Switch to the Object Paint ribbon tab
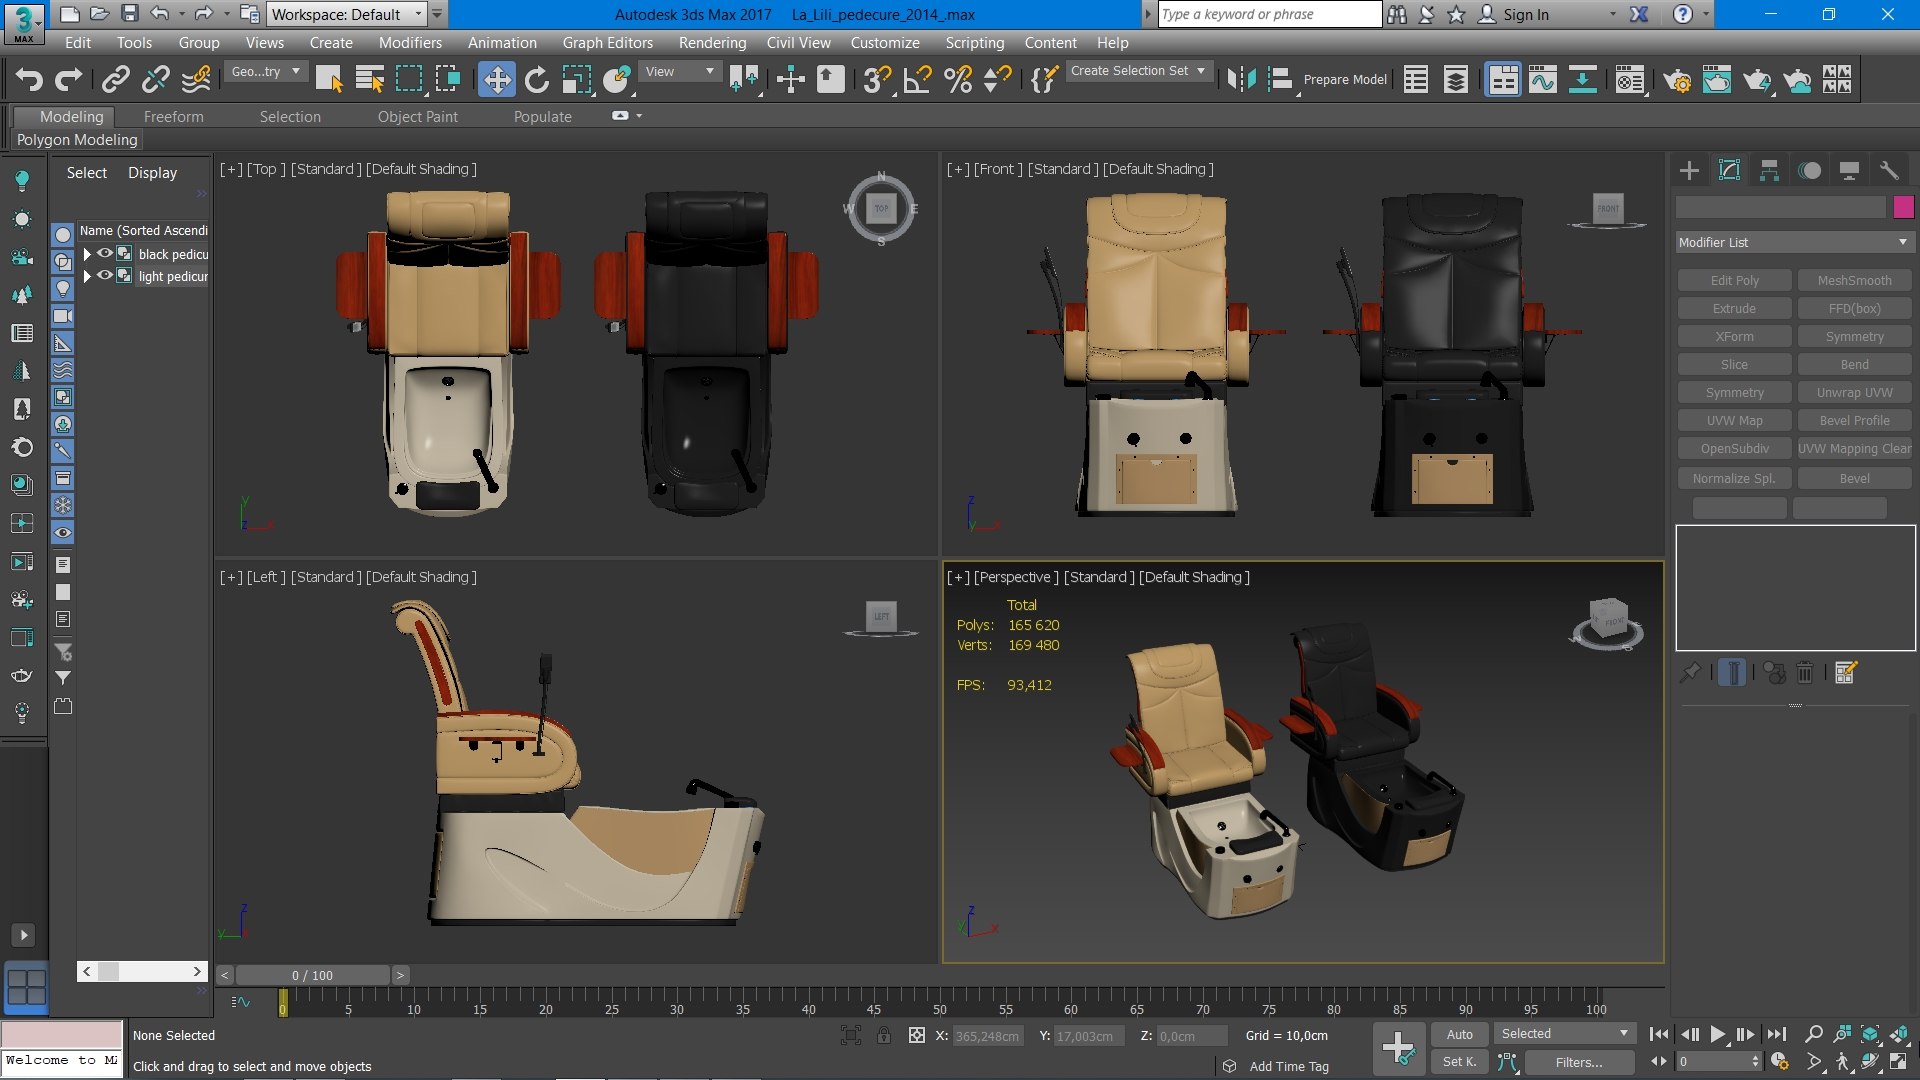This screenshot has height=1080, width=1920. pos(417,116)
